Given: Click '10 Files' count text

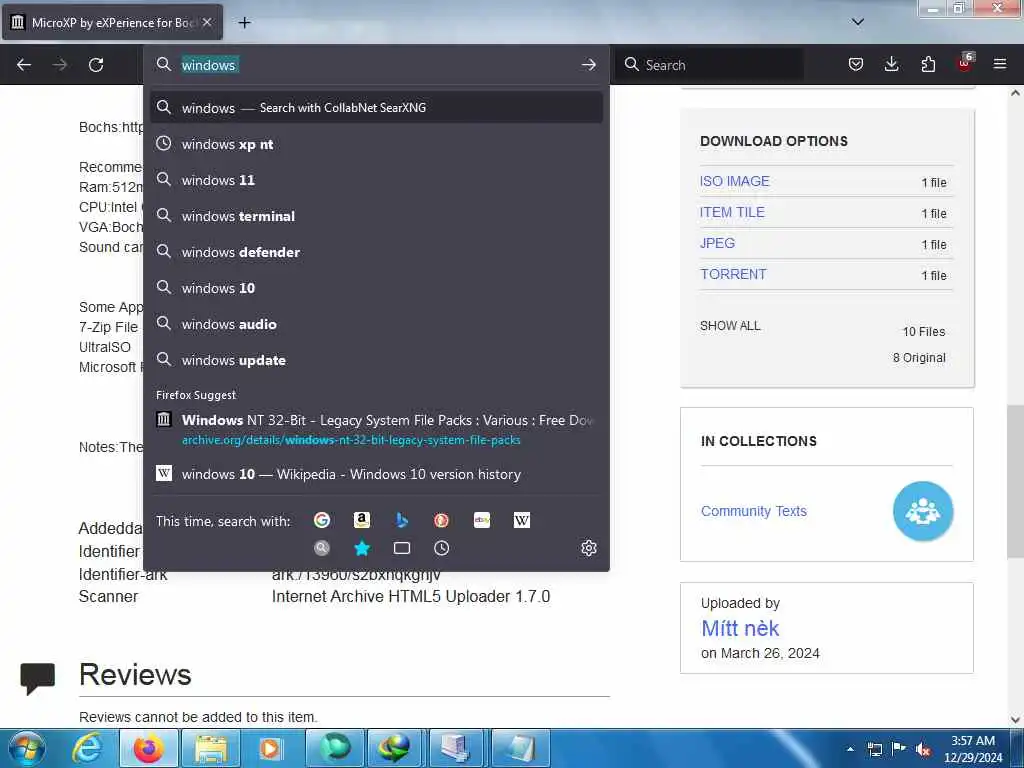Looking at the screenshot, I should [923, 332].
